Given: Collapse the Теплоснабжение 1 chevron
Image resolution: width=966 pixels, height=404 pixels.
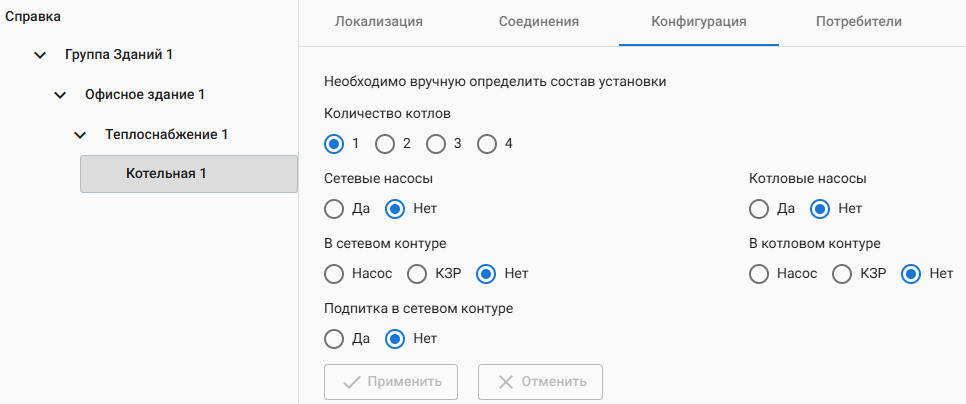Looking at the screenshot, I should pos(80,135).
